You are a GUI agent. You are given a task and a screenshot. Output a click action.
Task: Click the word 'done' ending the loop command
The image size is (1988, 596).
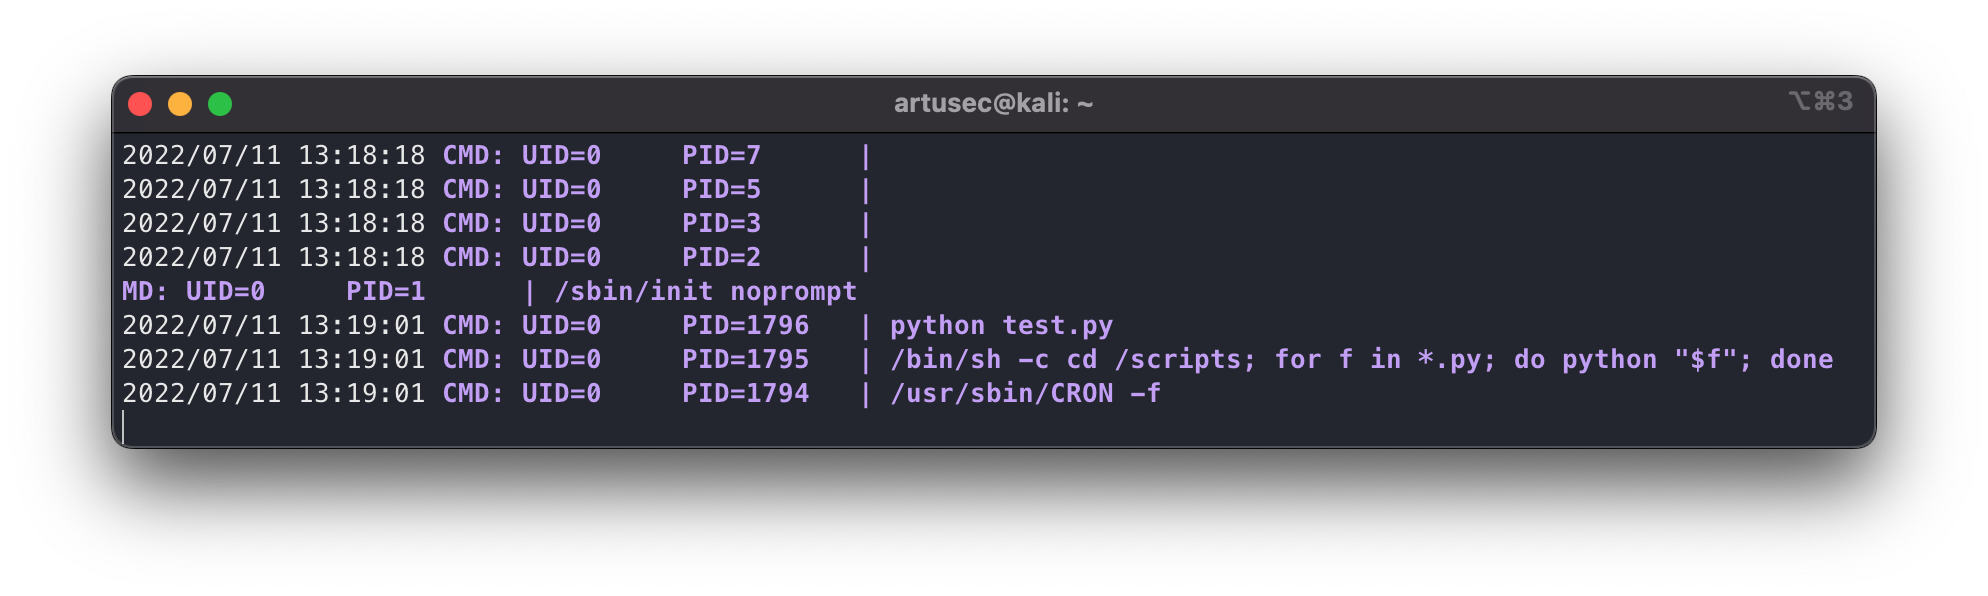point(1801,360)
